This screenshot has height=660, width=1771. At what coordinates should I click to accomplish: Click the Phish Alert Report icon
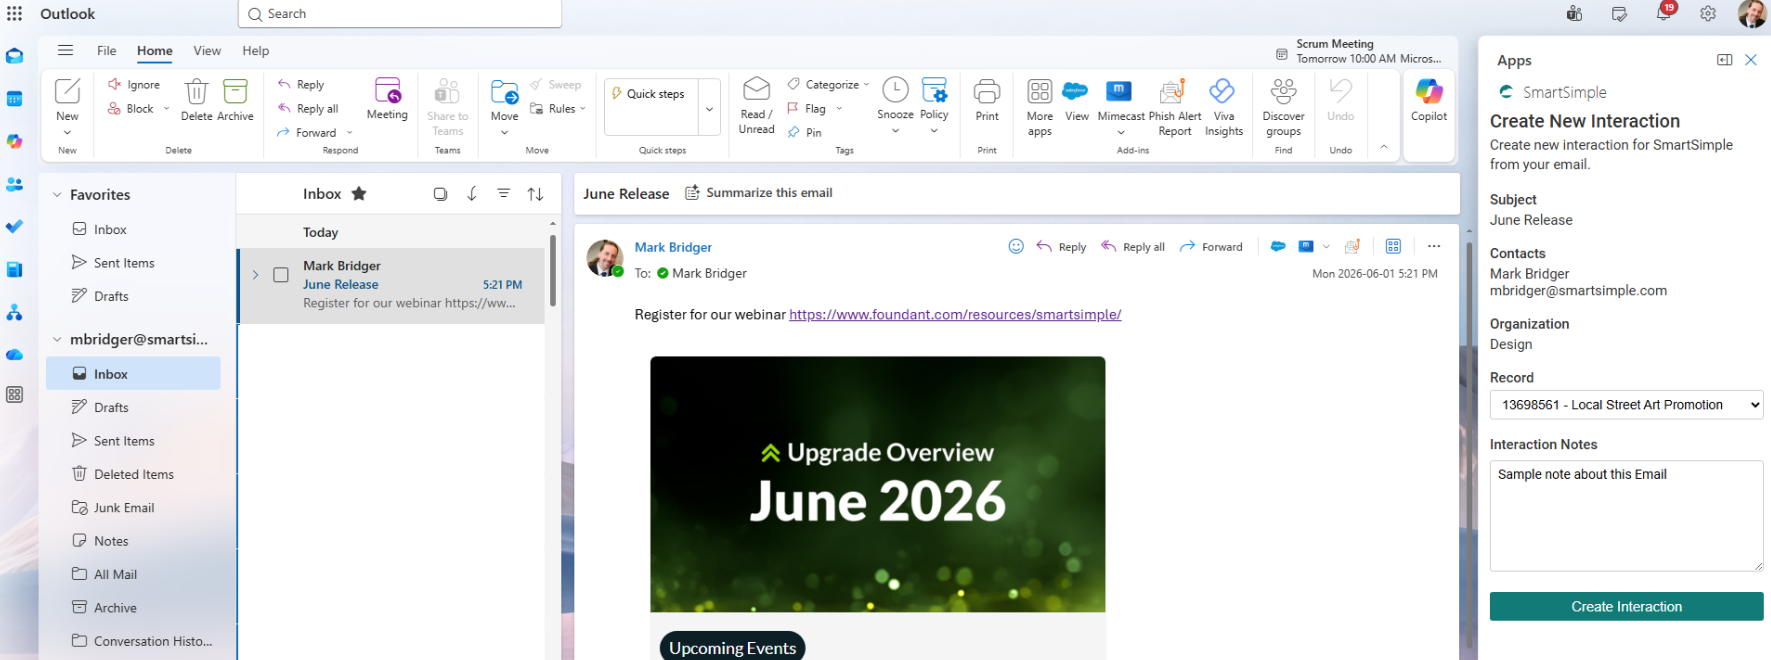1172,91
